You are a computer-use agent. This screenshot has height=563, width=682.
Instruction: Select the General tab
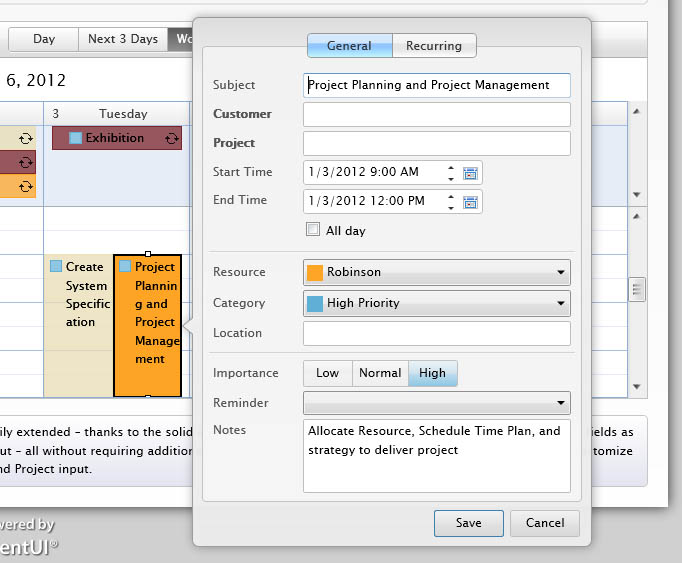[x=349, y=46]
